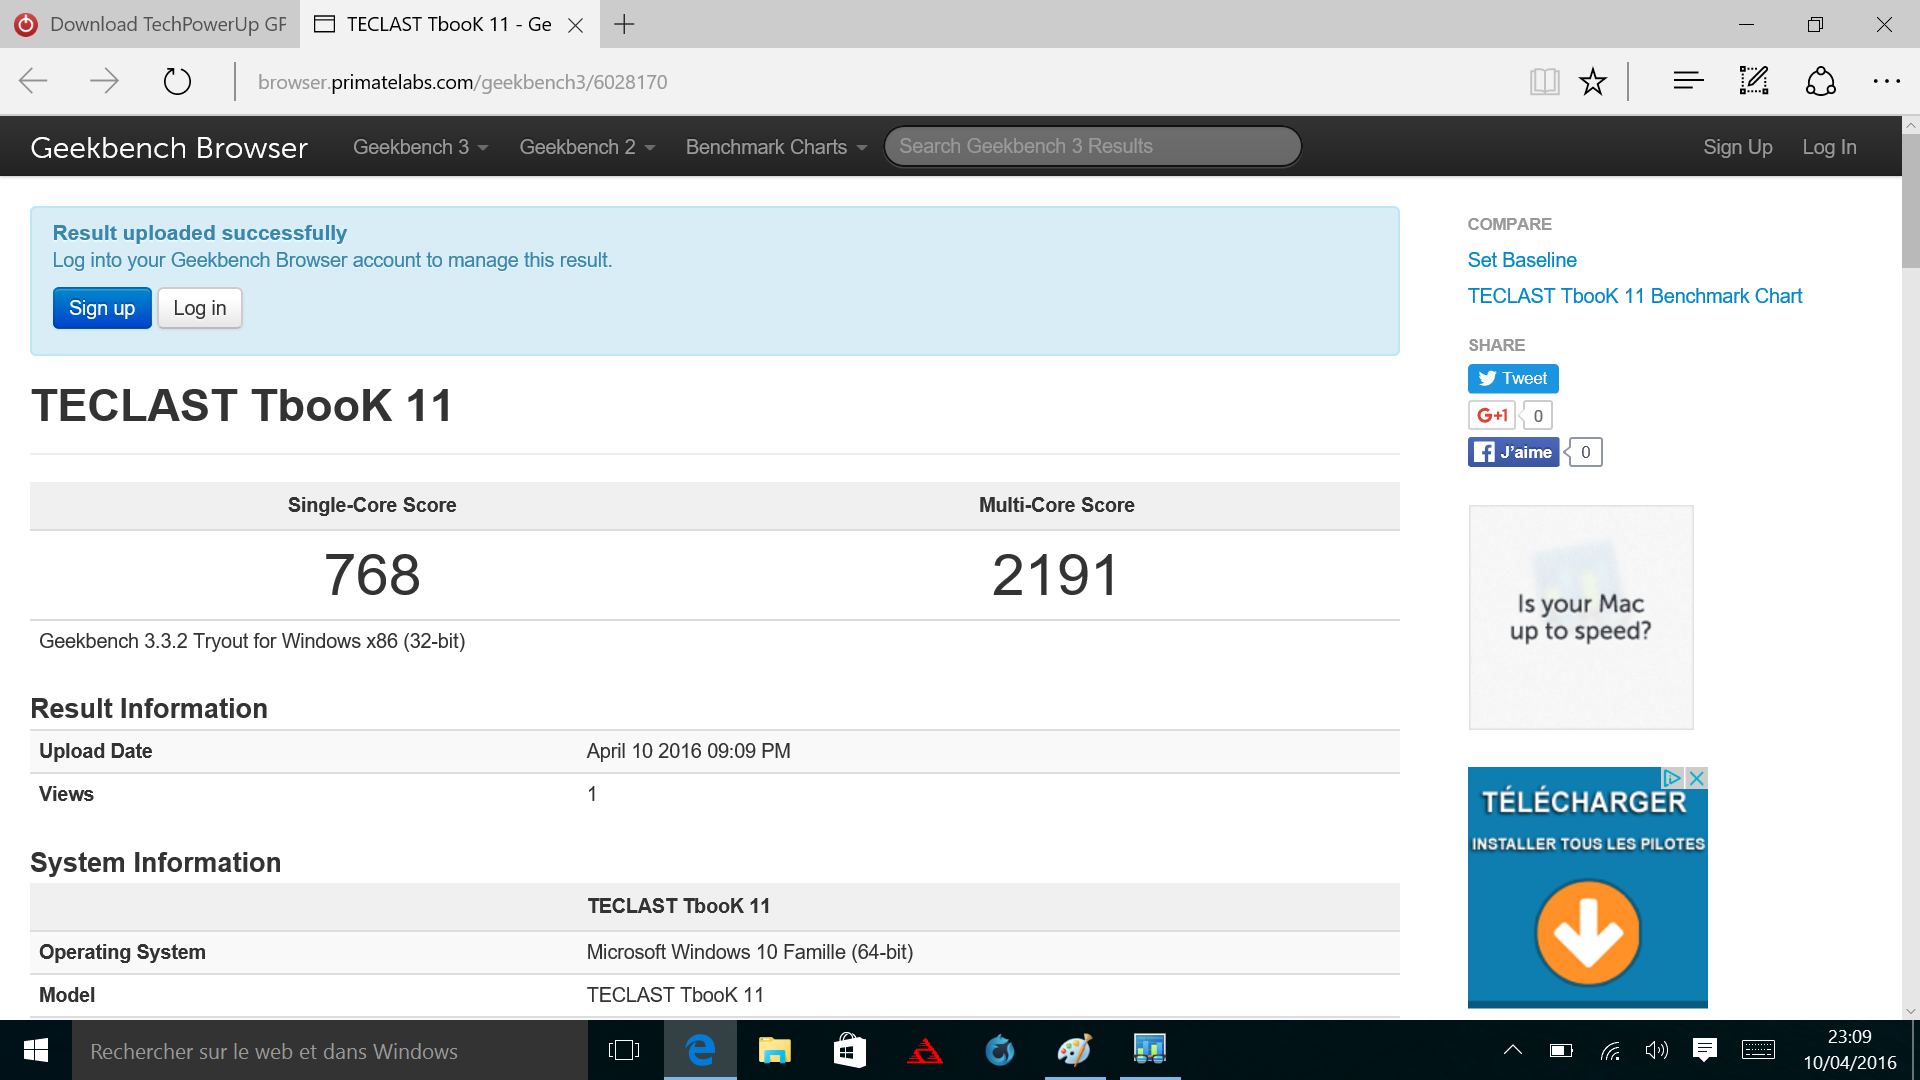Image resolution: width=1920 pixels, height=1080 pixels.
Task: Open Windows Store from the taskbar
Action: [849, 1050]
